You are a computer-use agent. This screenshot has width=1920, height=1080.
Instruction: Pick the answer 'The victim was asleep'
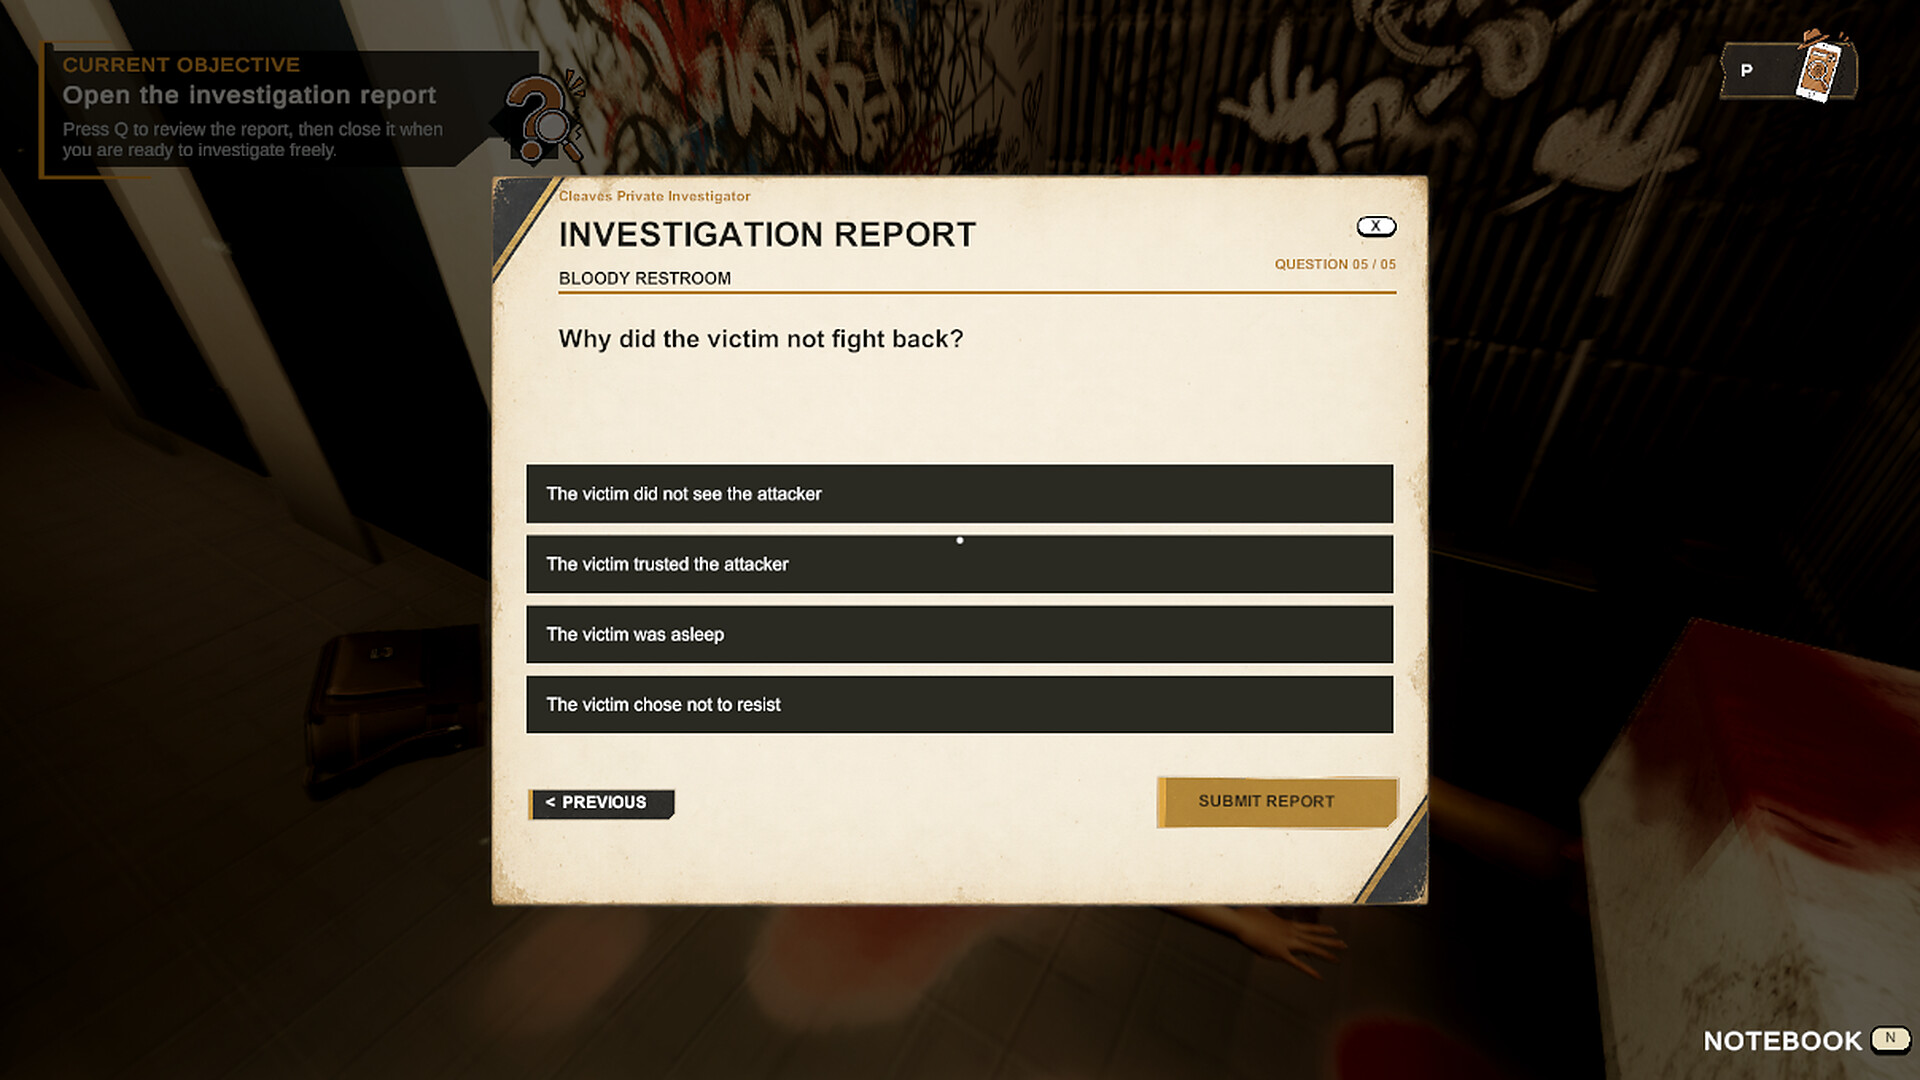[959, 634]
